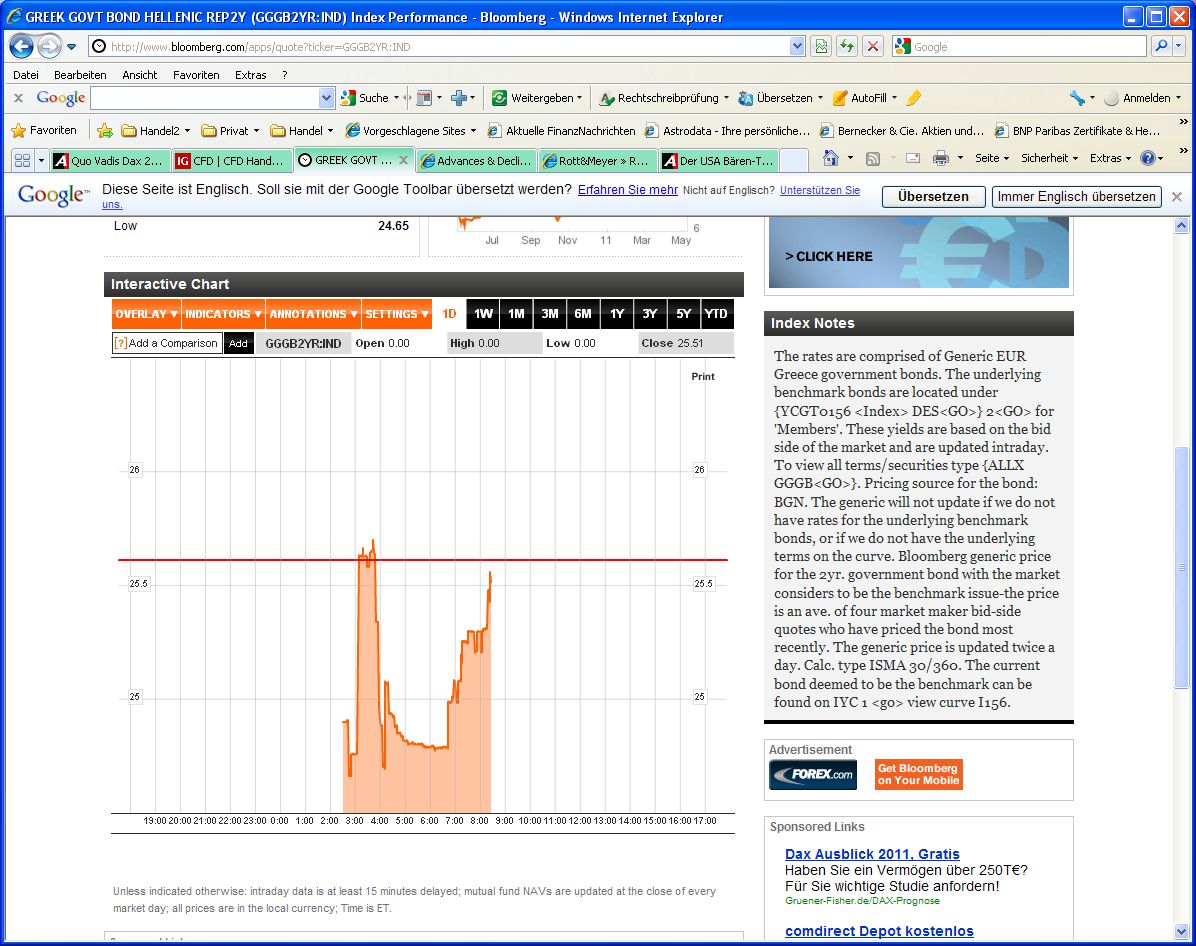This screenshot has height=946, width=1196.
Task: Open the ? help menu
Action: click(285, 75)
